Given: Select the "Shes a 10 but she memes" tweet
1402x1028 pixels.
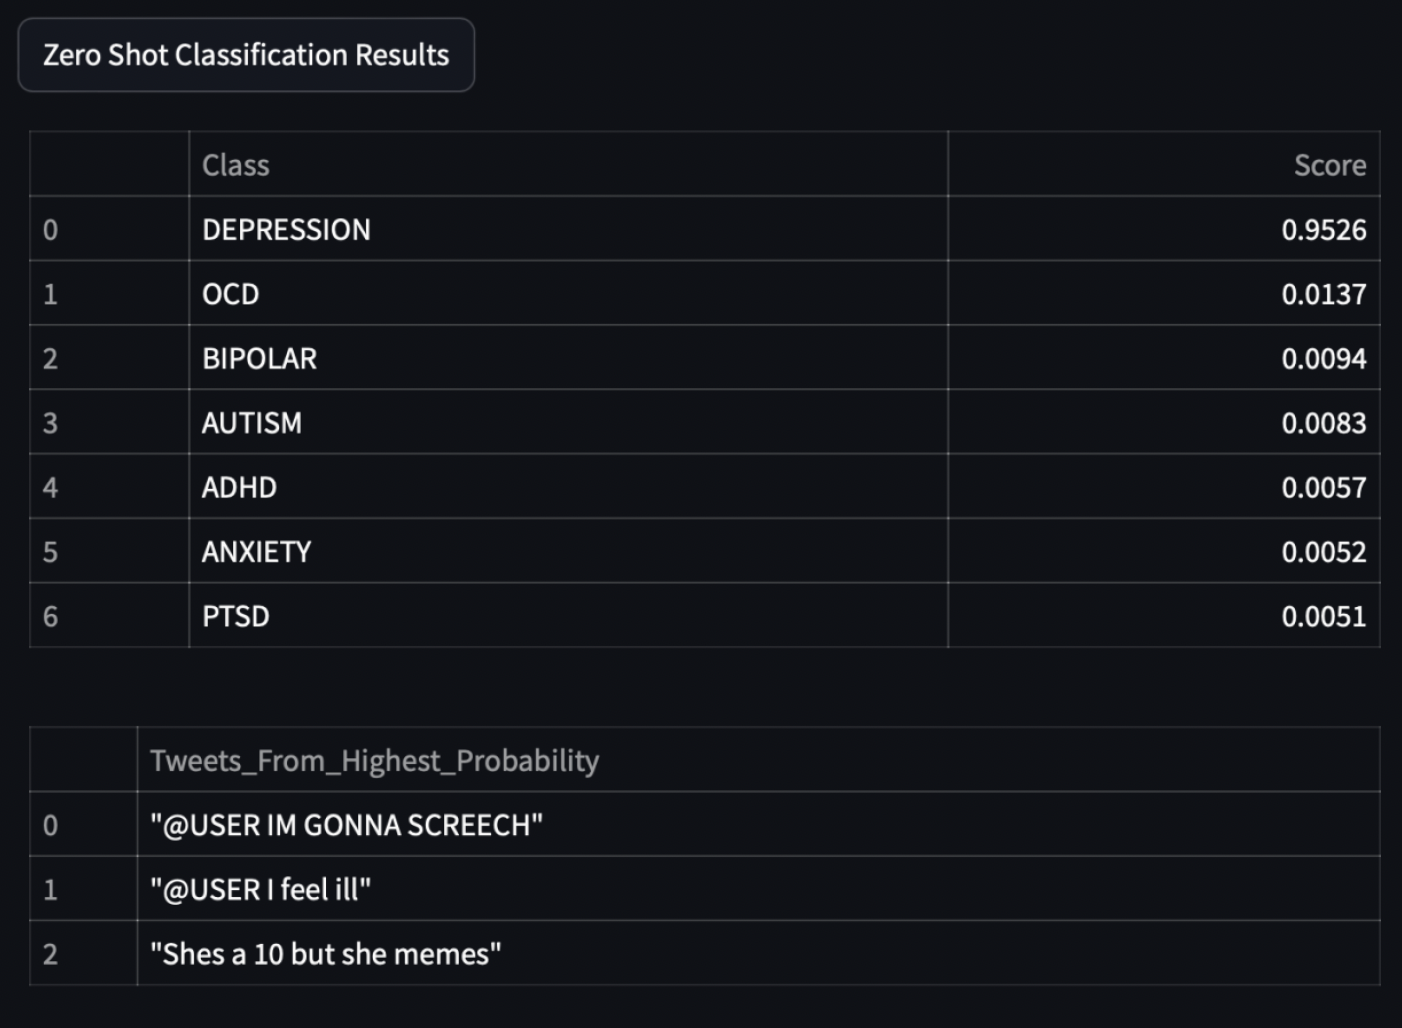Looking at the screenshot, I should click(x=326, y=954).
